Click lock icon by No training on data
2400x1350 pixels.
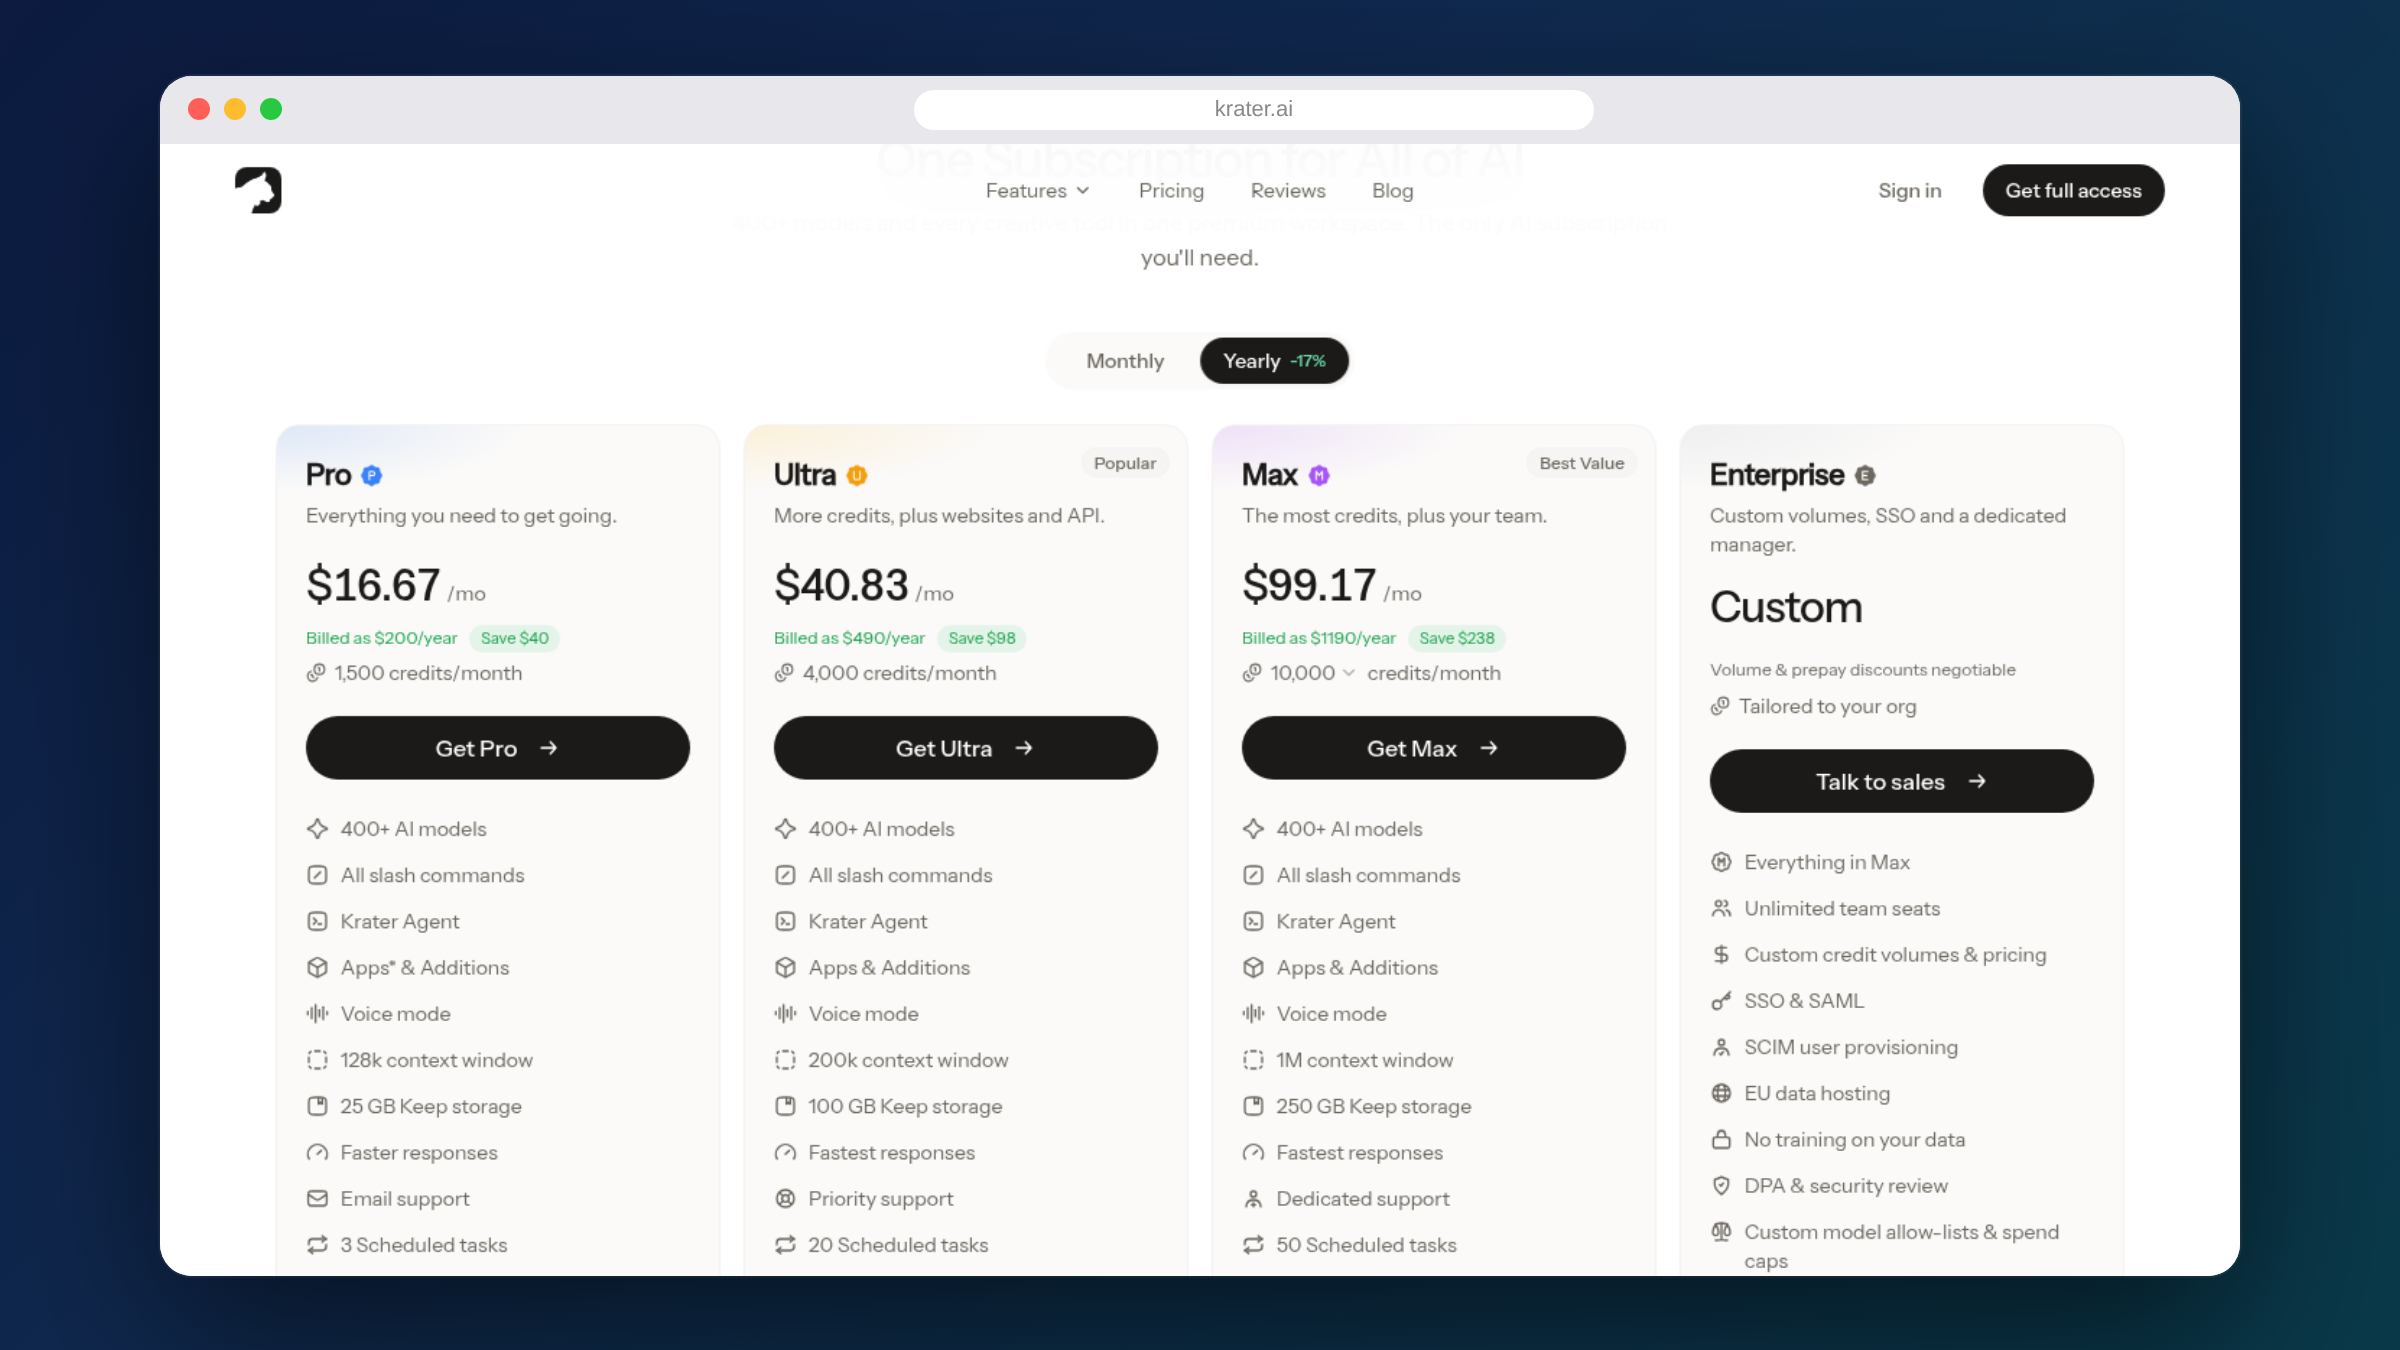[x=1721, y=1139]
